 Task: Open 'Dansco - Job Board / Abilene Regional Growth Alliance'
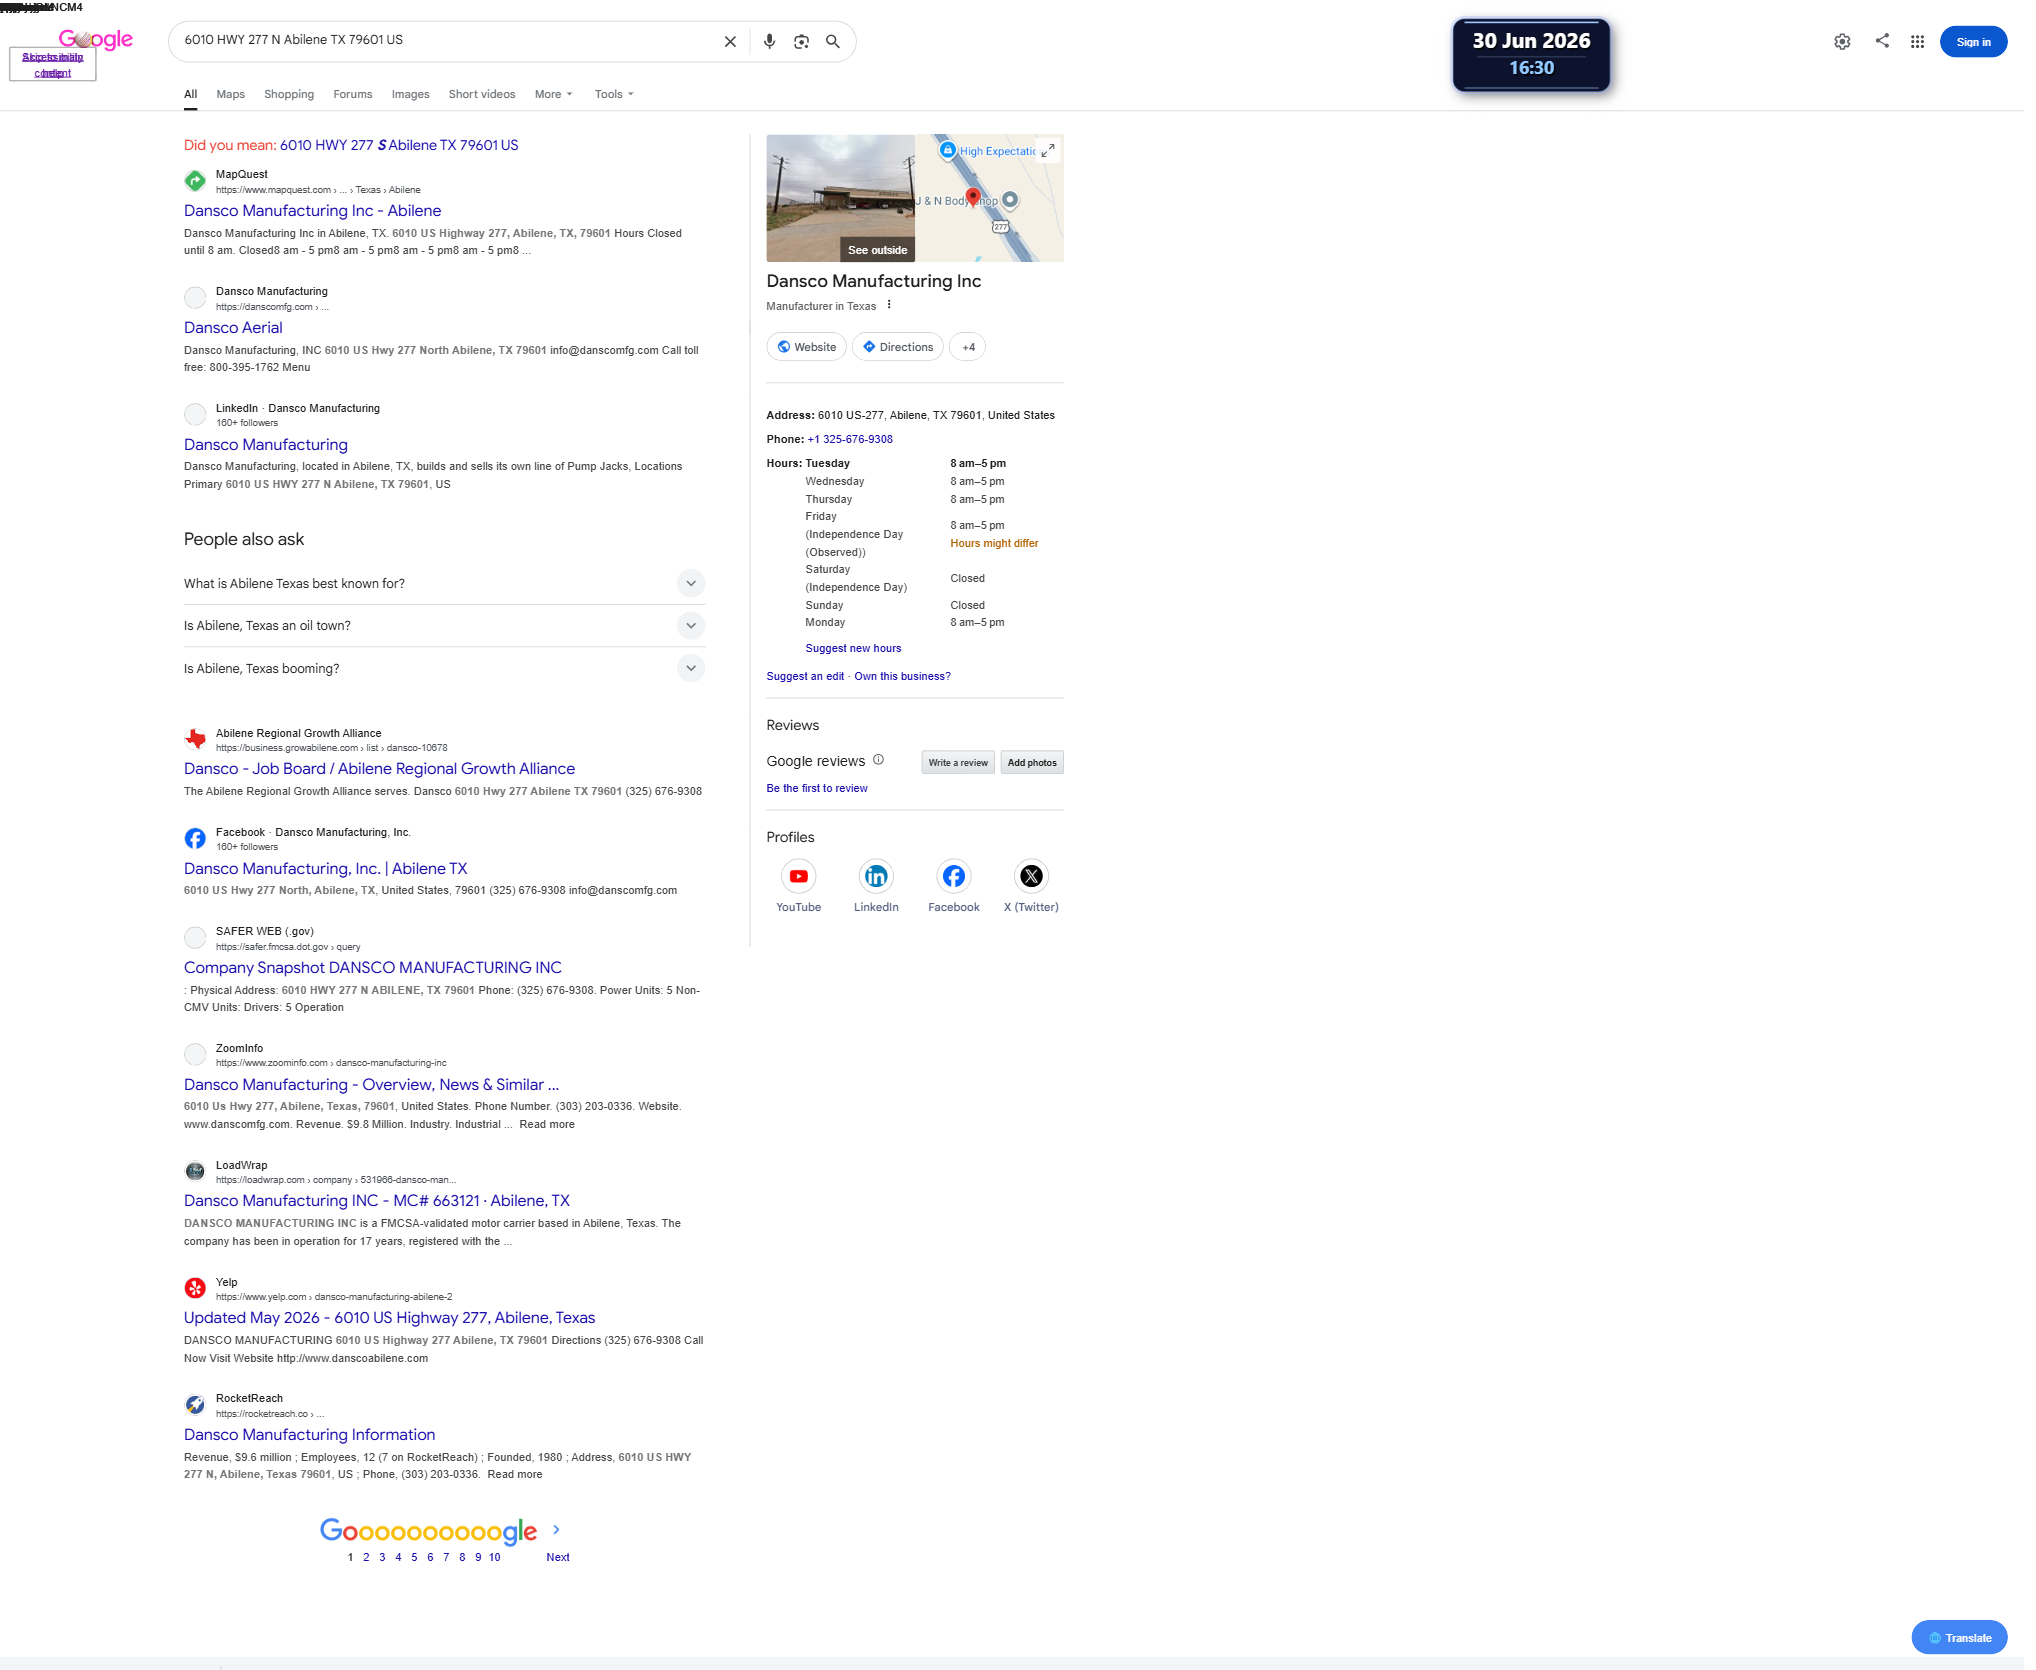[379, 769]
